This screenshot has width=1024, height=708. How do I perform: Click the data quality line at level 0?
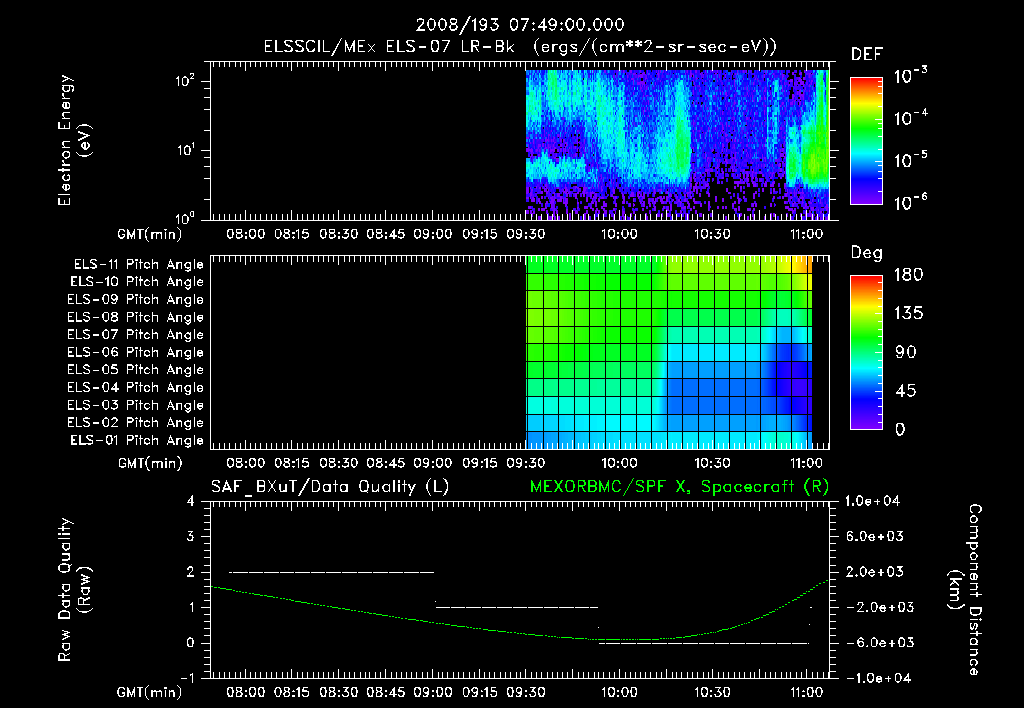(x=704, y=643)
